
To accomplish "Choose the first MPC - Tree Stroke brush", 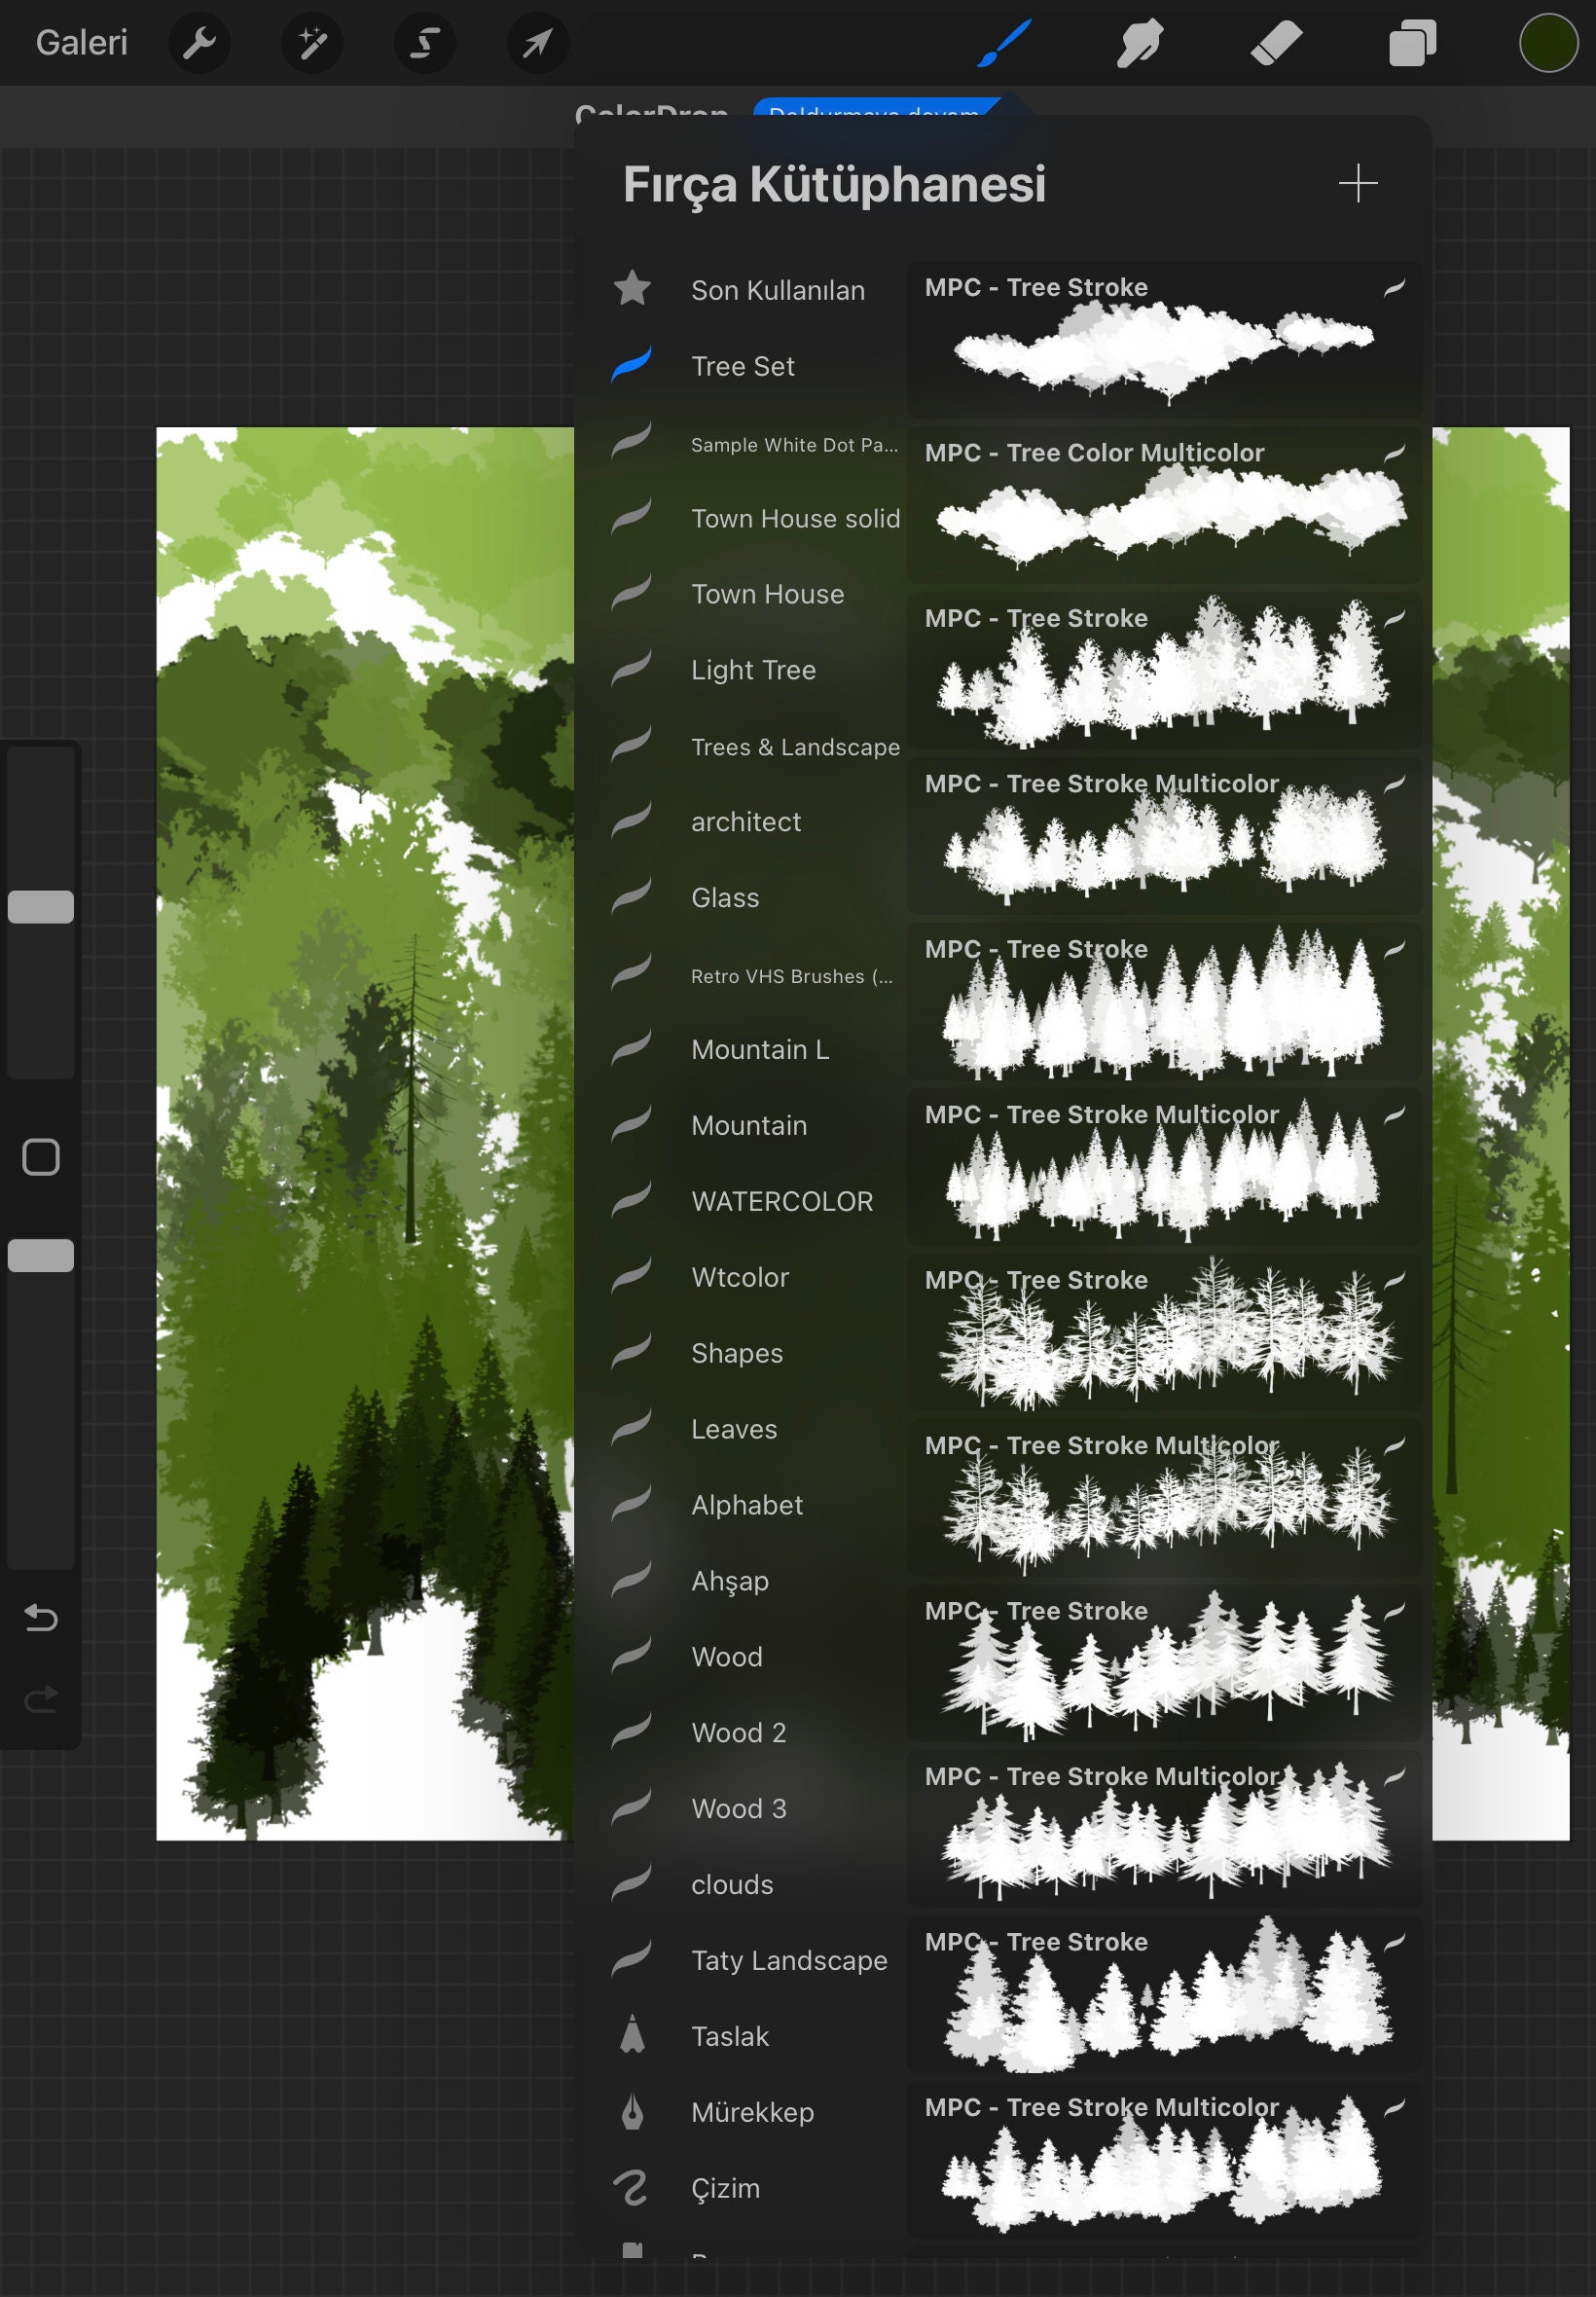I will pos(1163,340).
